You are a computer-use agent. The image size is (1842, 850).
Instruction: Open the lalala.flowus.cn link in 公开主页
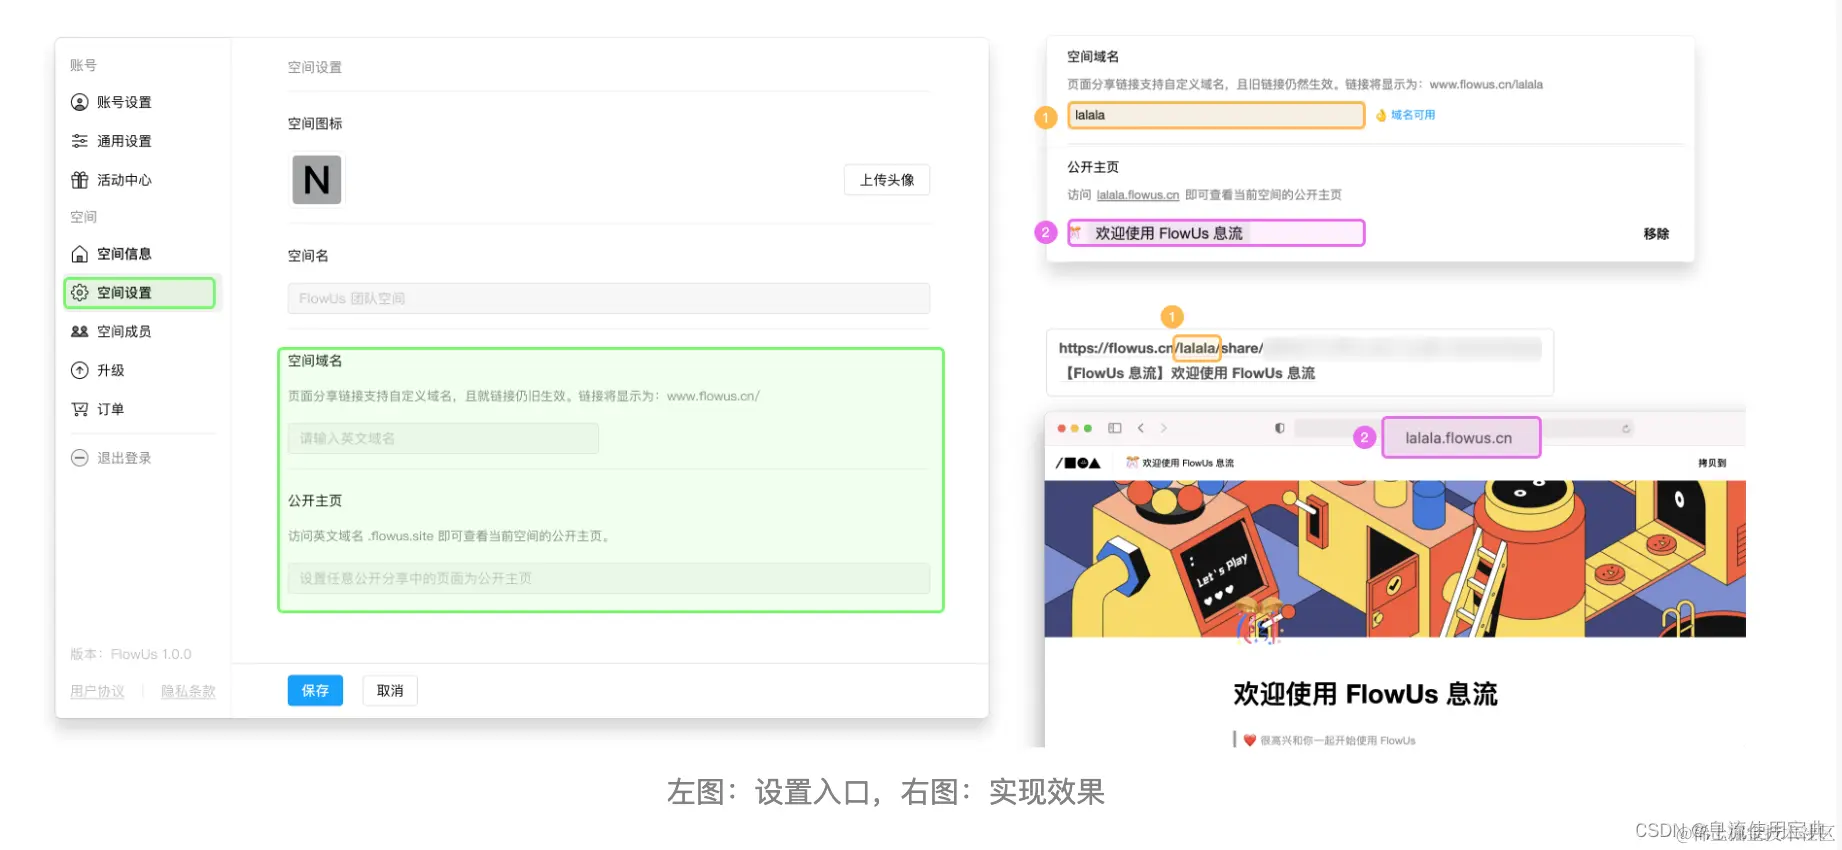(x=1138, y=195)
